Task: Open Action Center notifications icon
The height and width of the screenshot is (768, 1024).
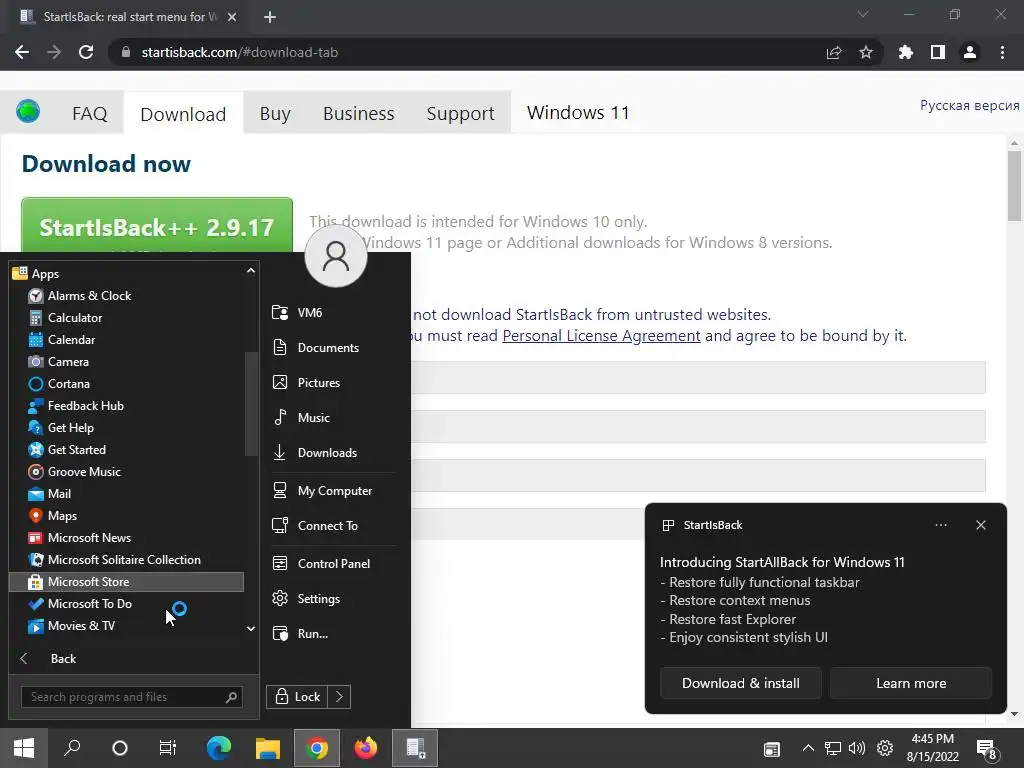Action: click(986, 749)
